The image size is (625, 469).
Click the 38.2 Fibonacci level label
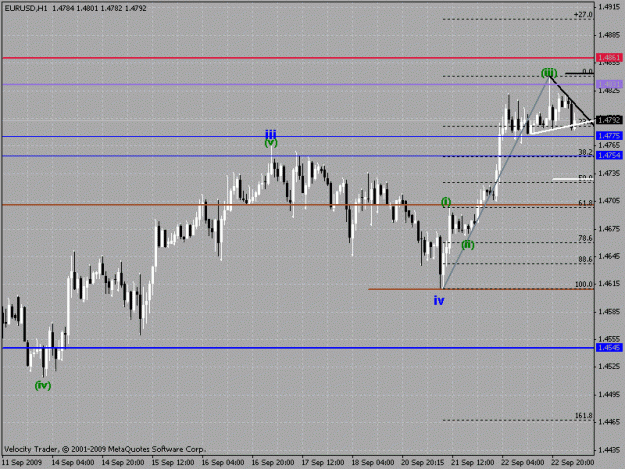pos(586,152)
